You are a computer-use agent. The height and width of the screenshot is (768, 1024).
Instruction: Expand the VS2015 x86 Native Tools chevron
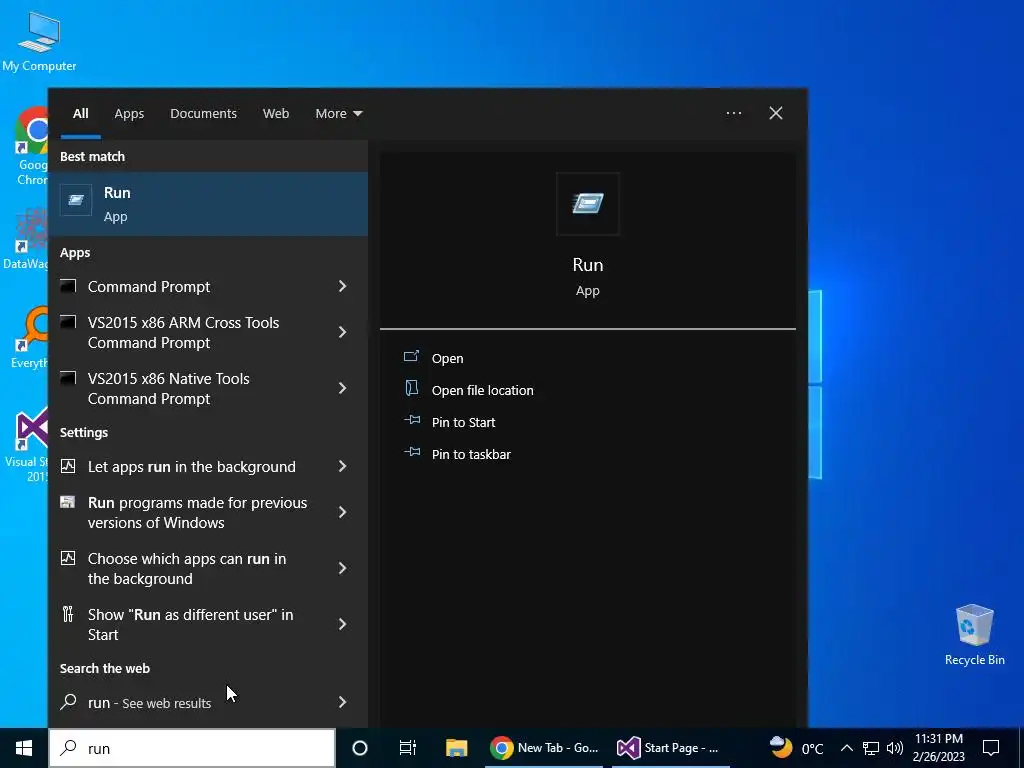(x=342, y=389)
